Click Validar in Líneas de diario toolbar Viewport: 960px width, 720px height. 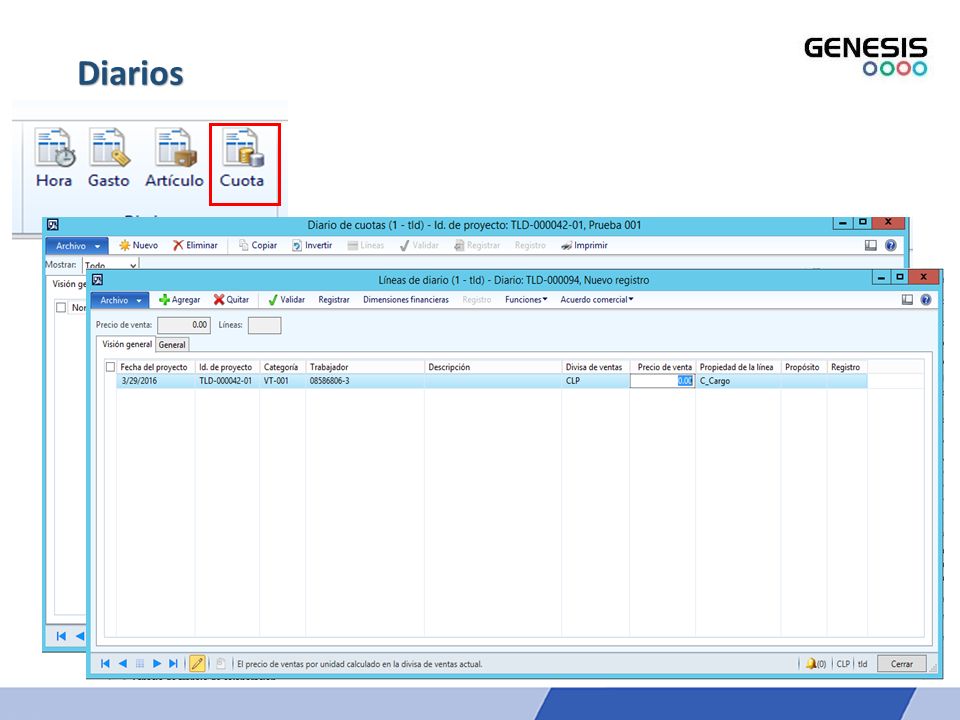(x=287, y=300)
